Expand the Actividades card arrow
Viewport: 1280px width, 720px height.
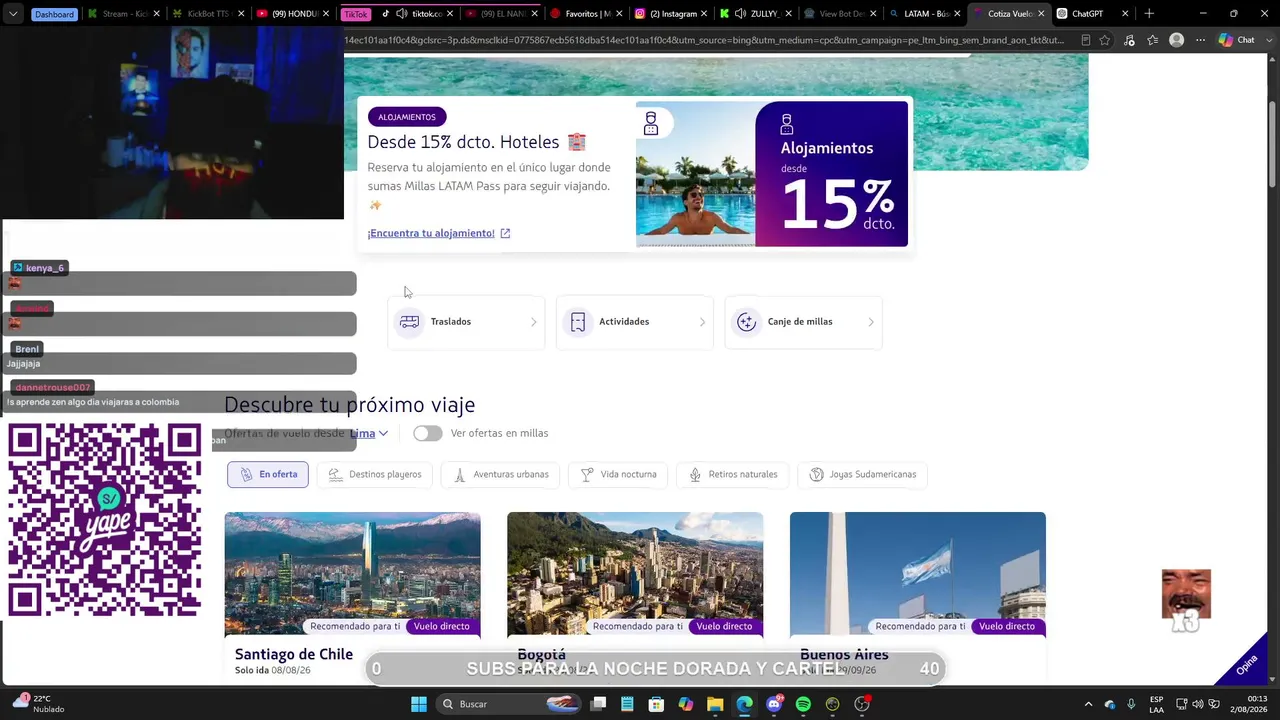click(702, 322)
